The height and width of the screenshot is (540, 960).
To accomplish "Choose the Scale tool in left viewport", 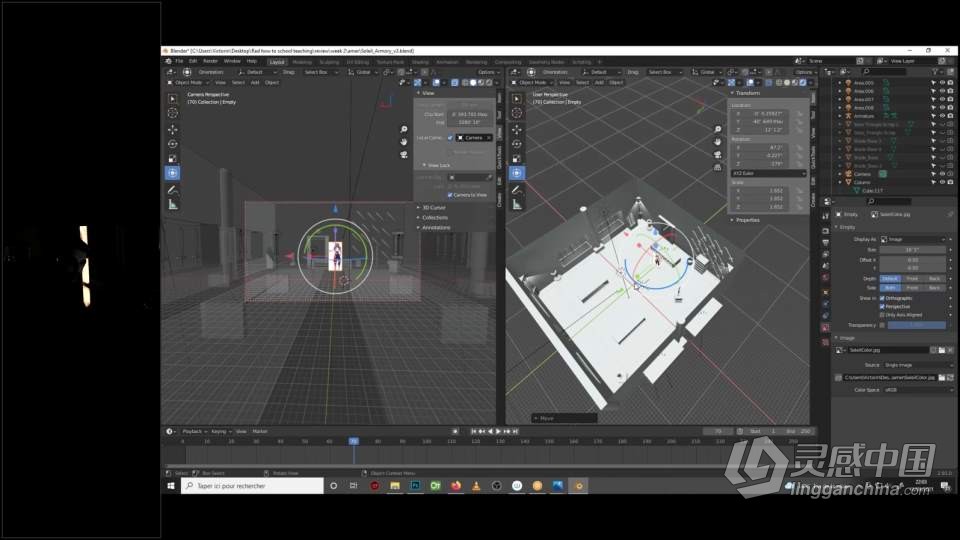I will [x=173, y=159].
